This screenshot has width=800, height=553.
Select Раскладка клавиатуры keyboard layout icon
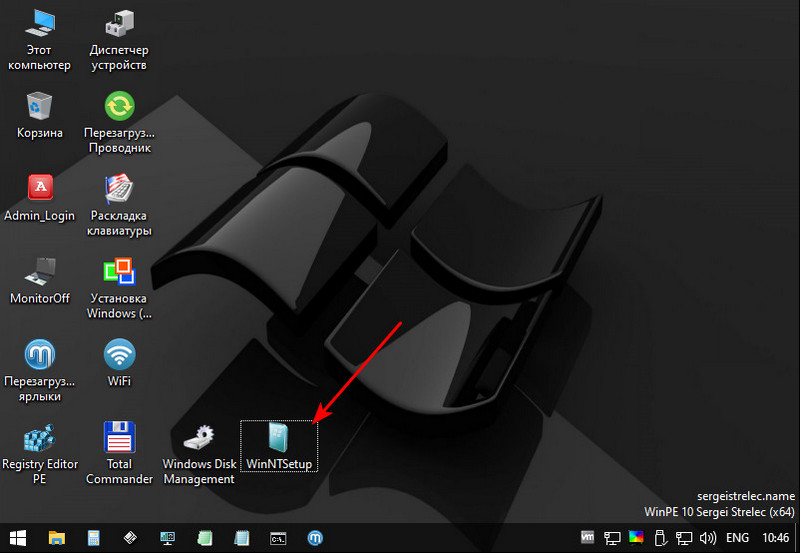(x=119, y=205)
